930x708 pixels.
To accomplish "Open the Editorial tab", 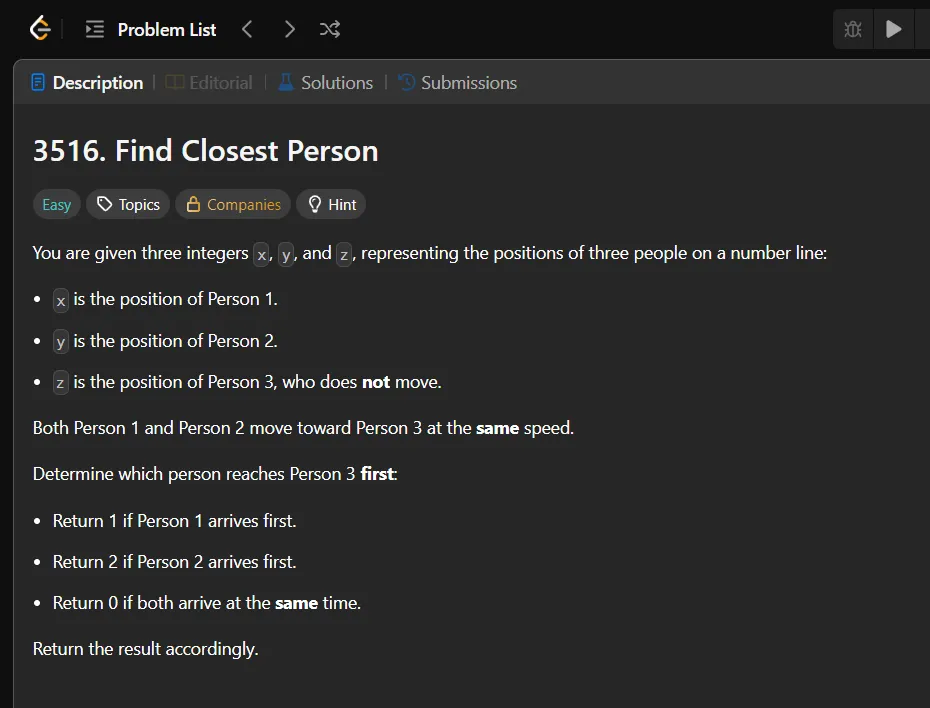I will (209, 83).
